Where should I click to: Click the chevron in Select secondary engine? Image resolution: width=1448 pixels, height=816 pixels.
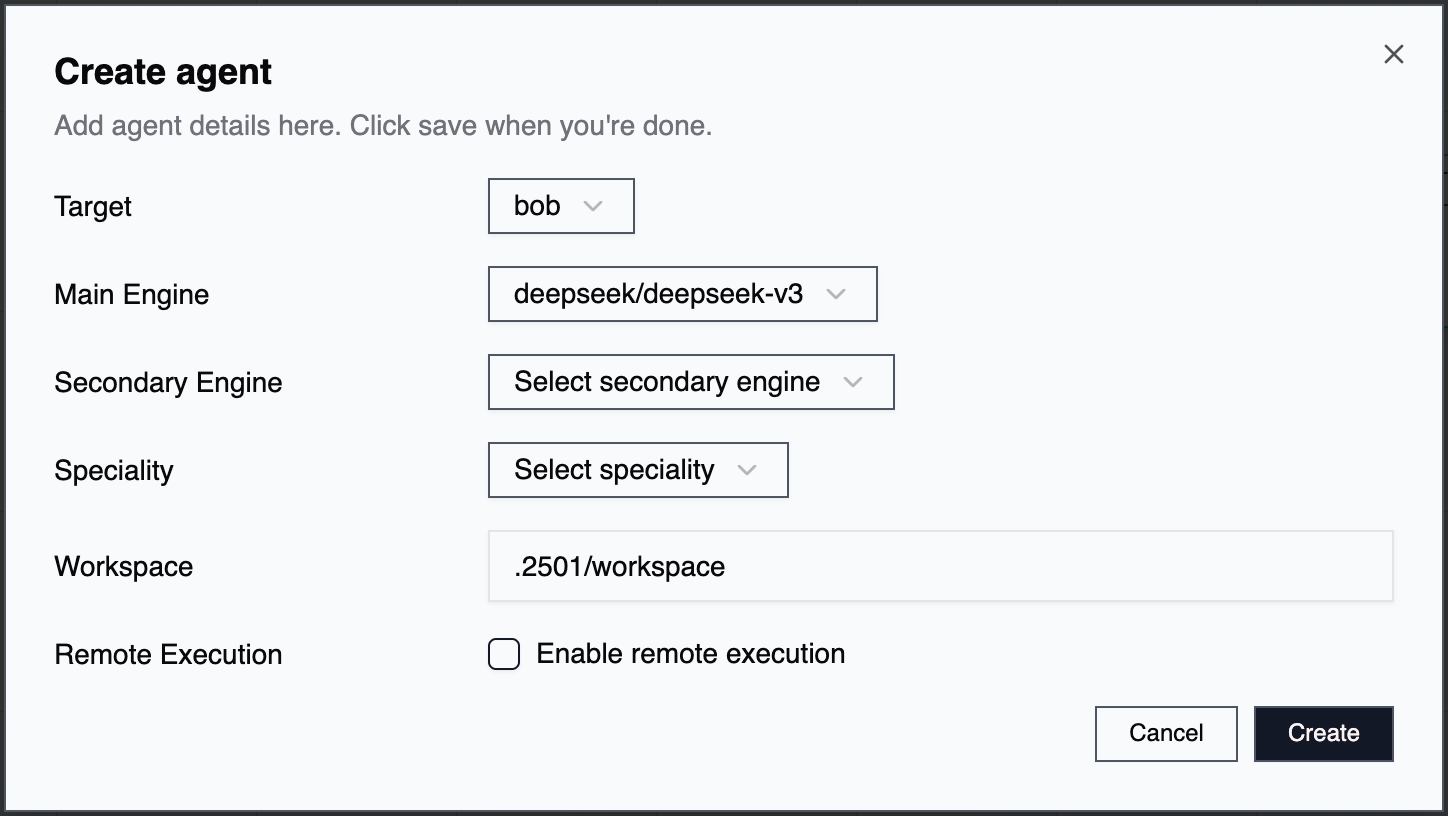point(853,382)
